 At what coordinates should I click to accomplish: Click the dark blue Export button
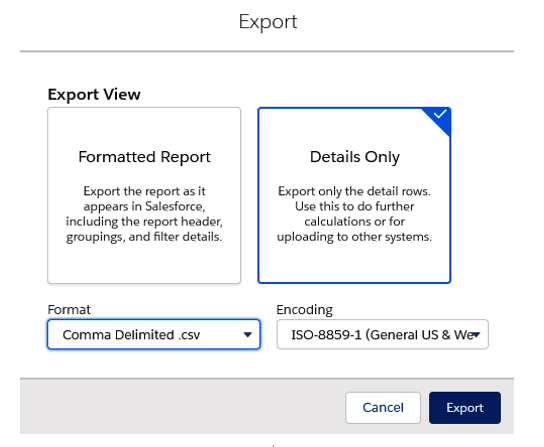(465, 408)
